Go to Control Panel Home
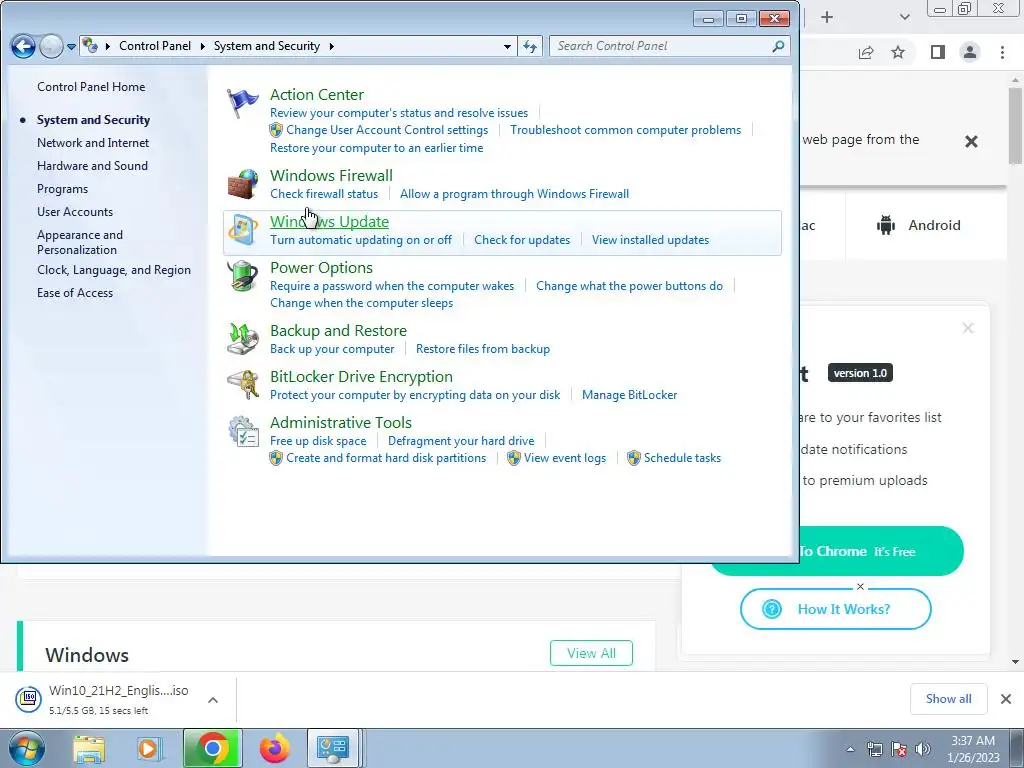 pos(91,87)
